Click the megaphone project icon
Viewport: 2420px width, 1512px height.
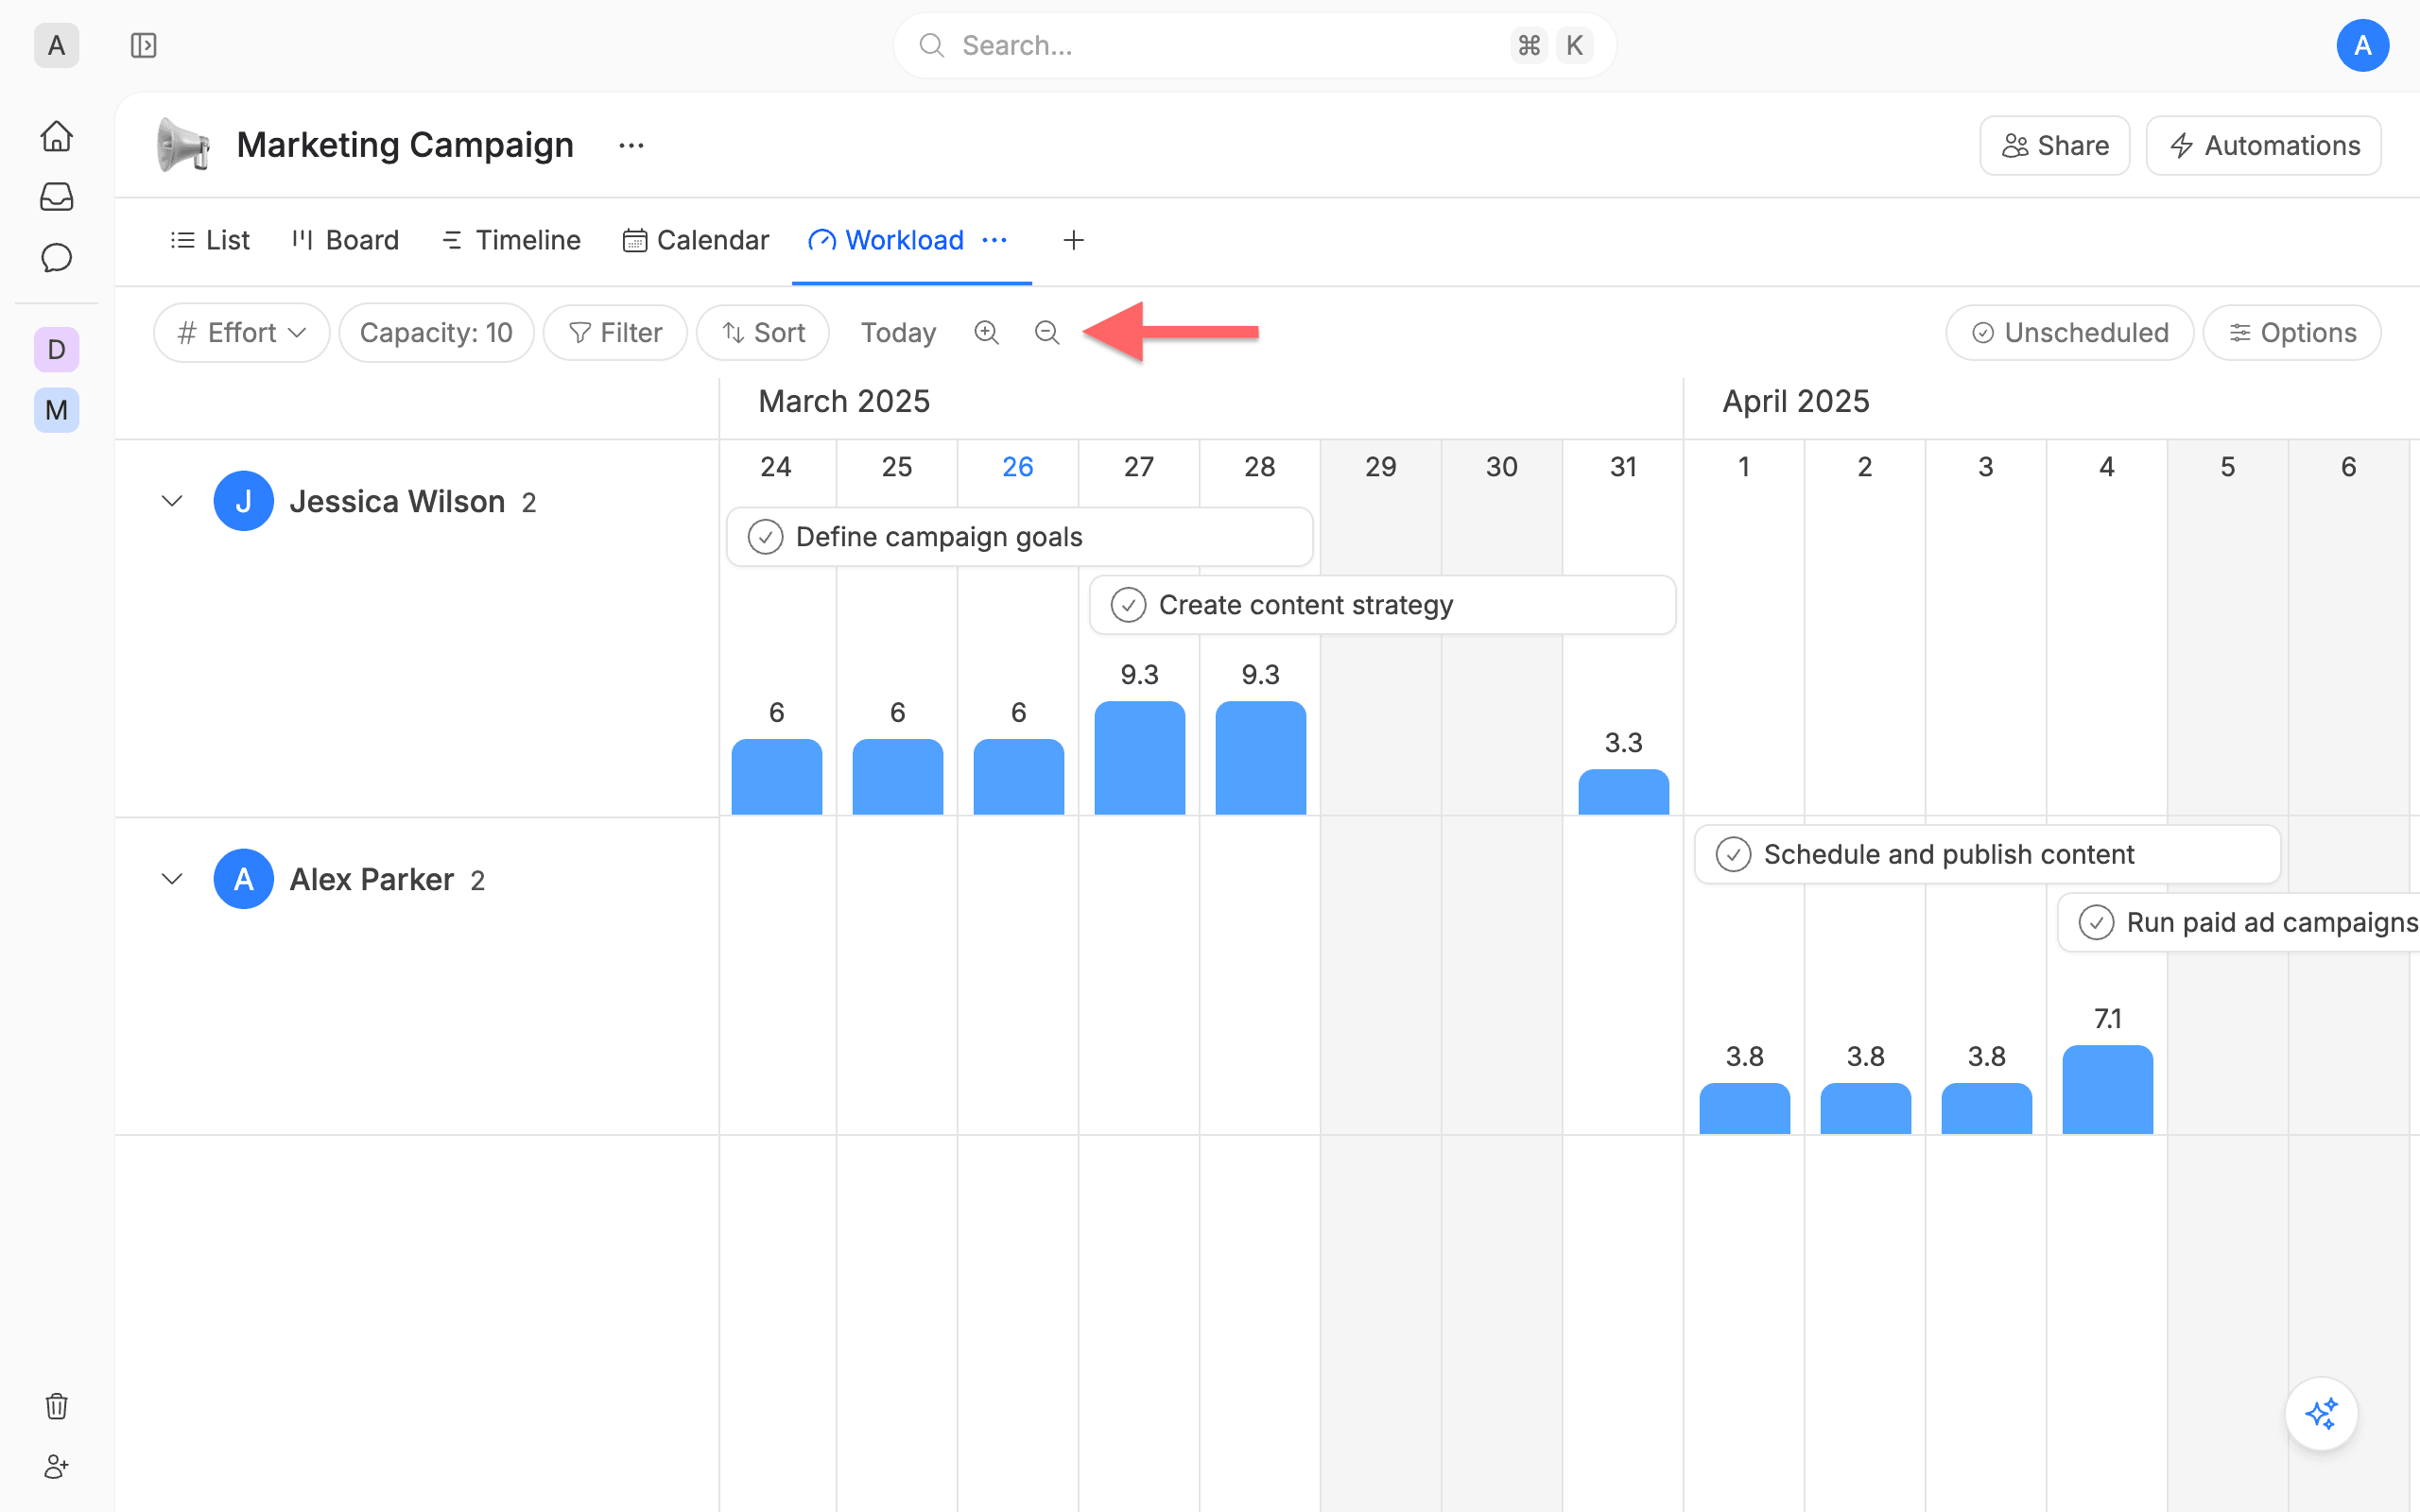183,145
